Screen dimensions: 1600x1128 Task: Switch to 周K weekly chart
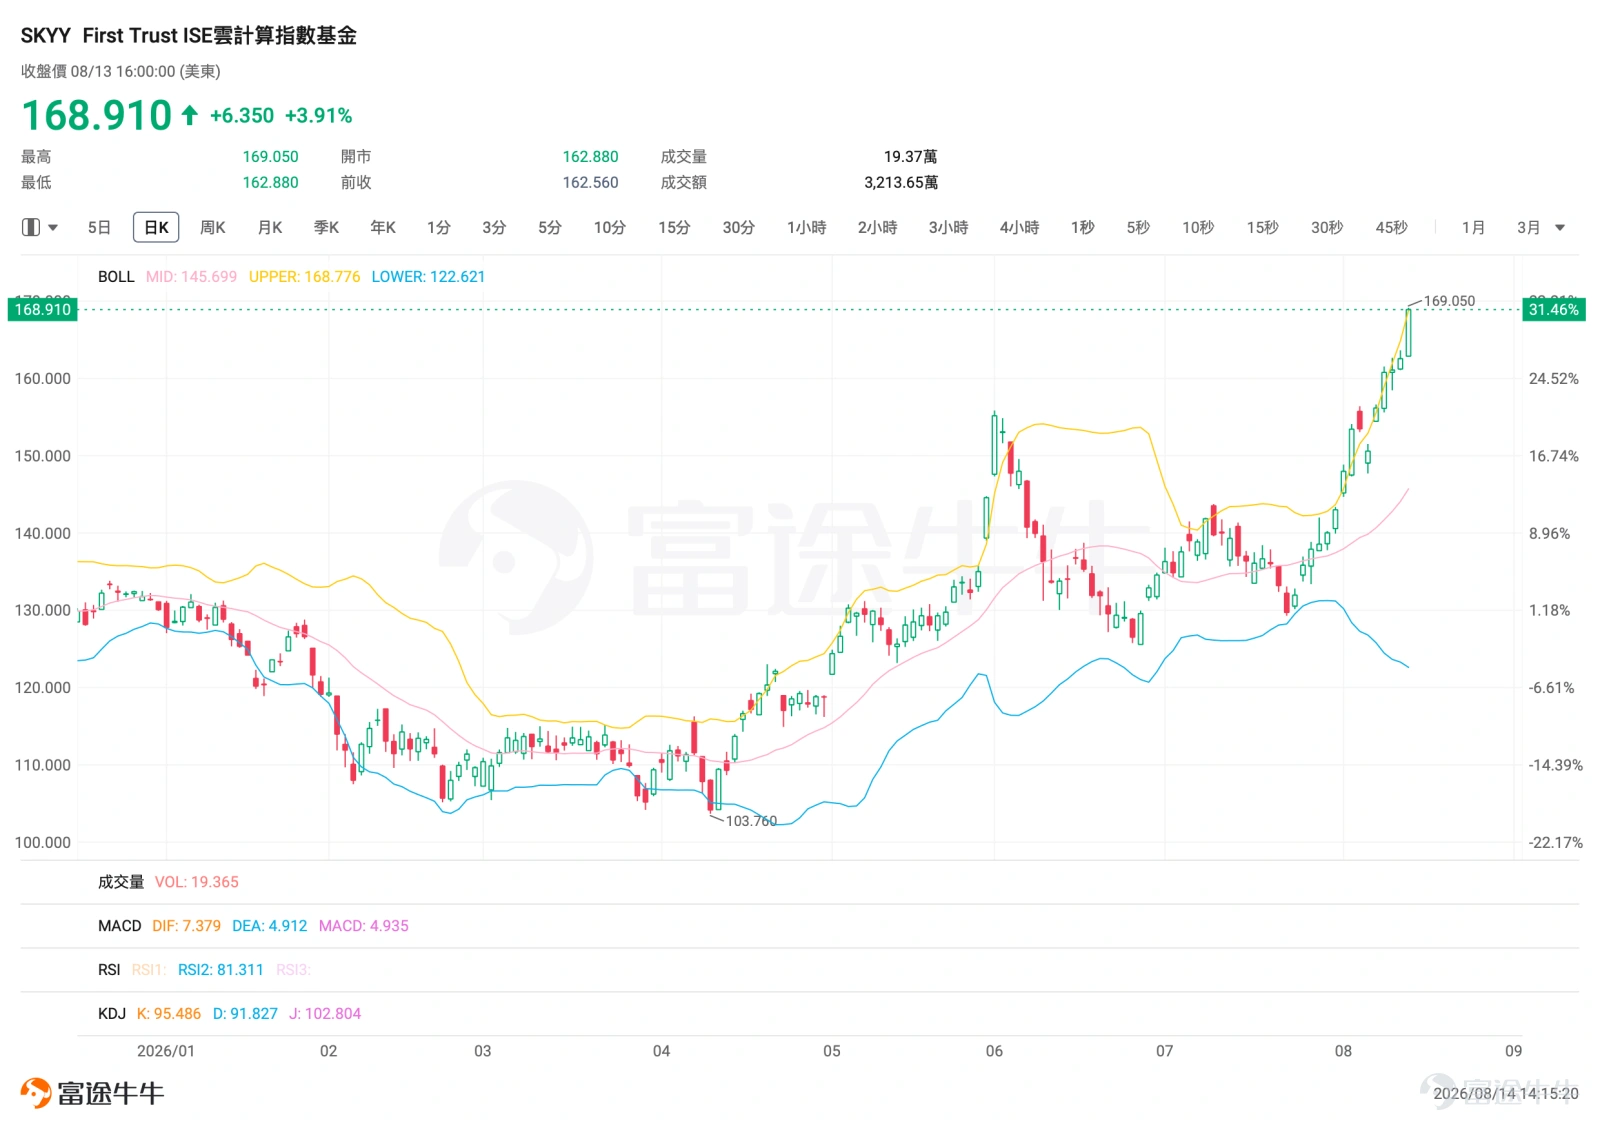point(213,228)
